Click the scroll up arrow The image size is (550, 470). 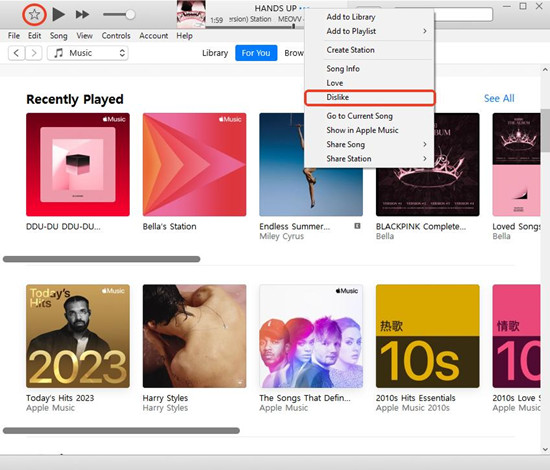click(x=545, y=70)
